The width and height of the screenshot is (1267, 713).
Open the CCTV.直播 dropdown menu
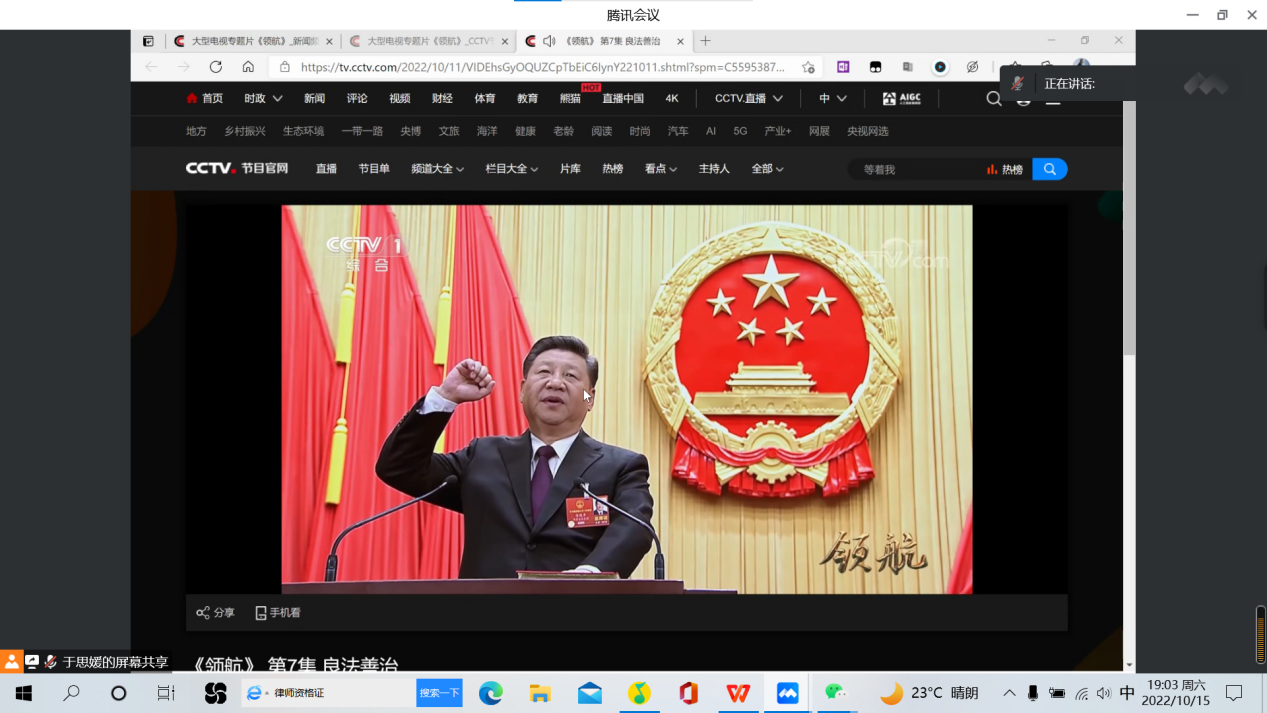click(748, 98)
